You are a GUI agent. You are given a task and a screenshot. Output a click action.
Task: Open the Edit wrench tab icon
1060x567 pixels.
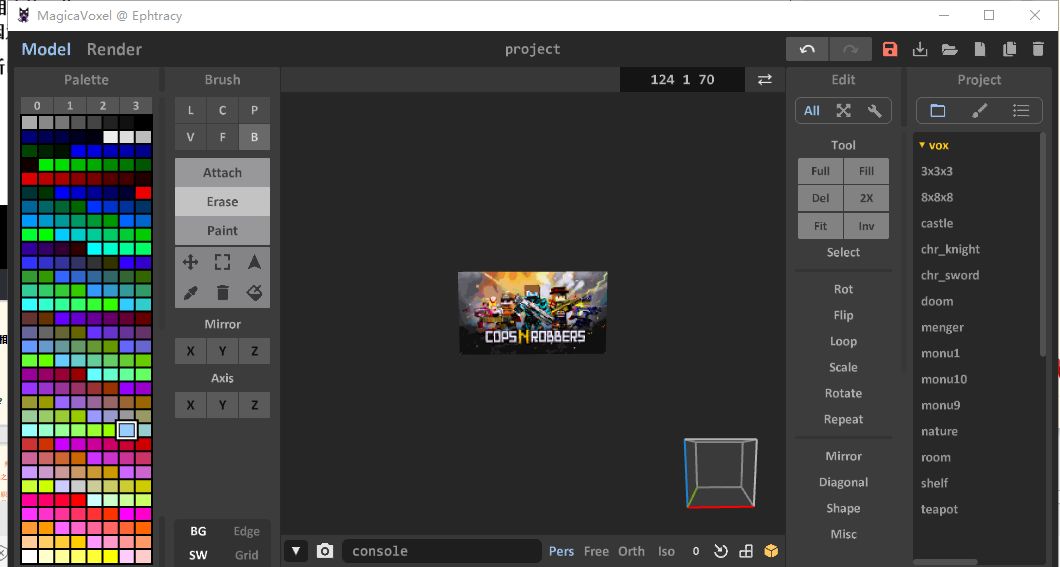(875, 111)
